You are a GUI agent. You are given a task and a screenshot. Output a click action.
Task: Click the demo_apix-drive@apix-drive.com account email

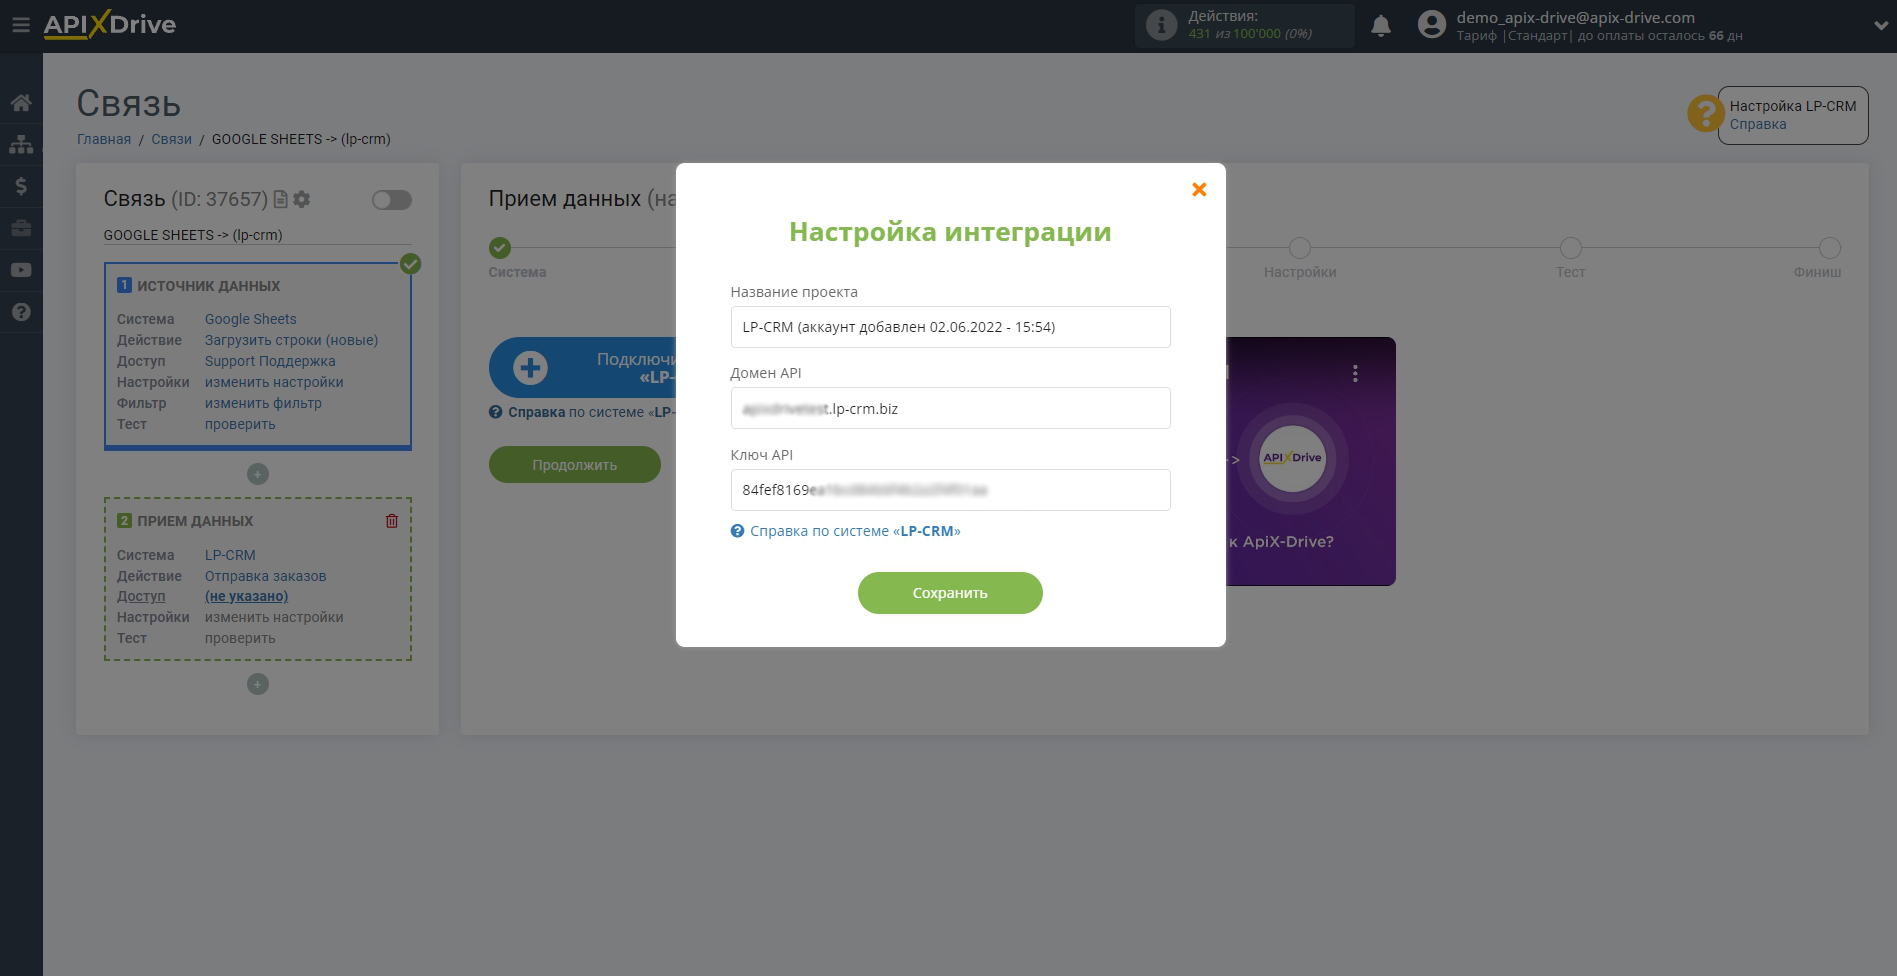1575,17
